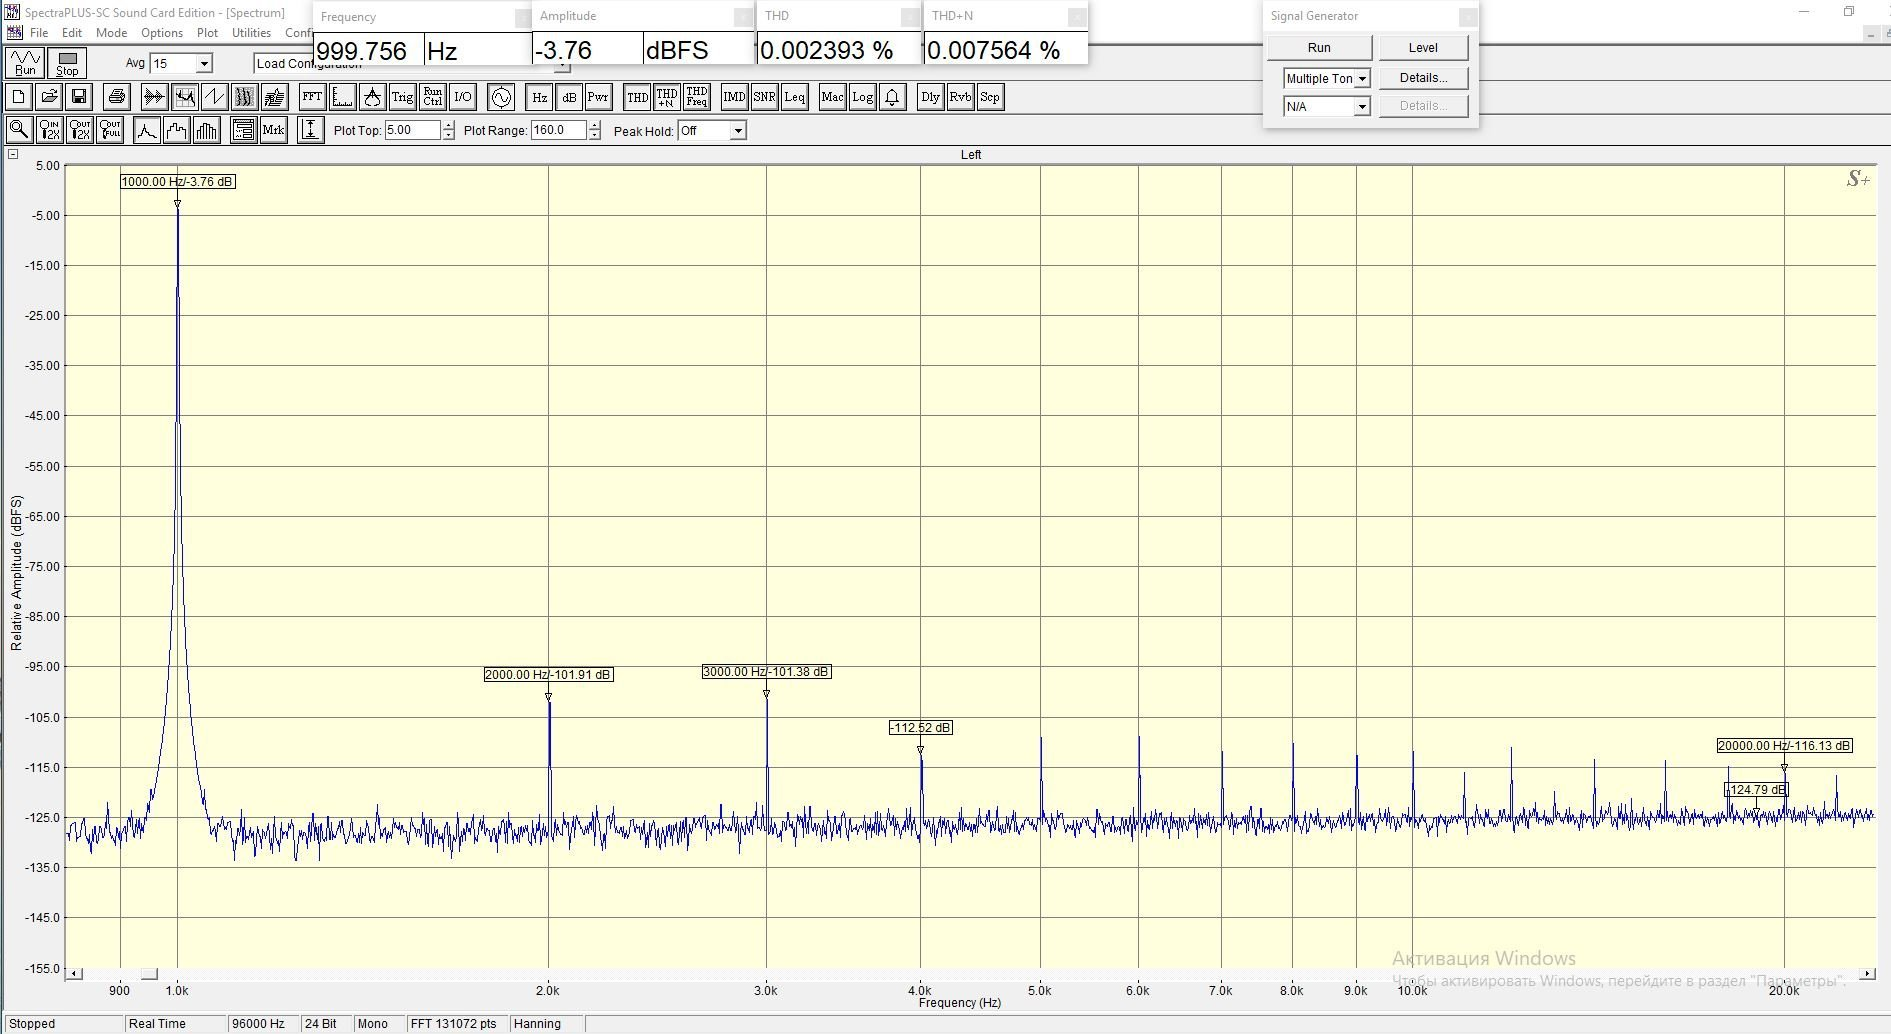Open the alarm bell utility
The image size is (1891, 1034).
pos(892,97)
